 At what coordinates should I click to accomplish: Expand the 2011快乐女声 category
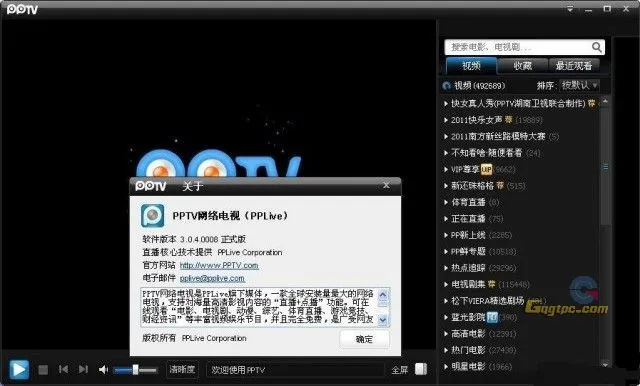click(446, 120)
